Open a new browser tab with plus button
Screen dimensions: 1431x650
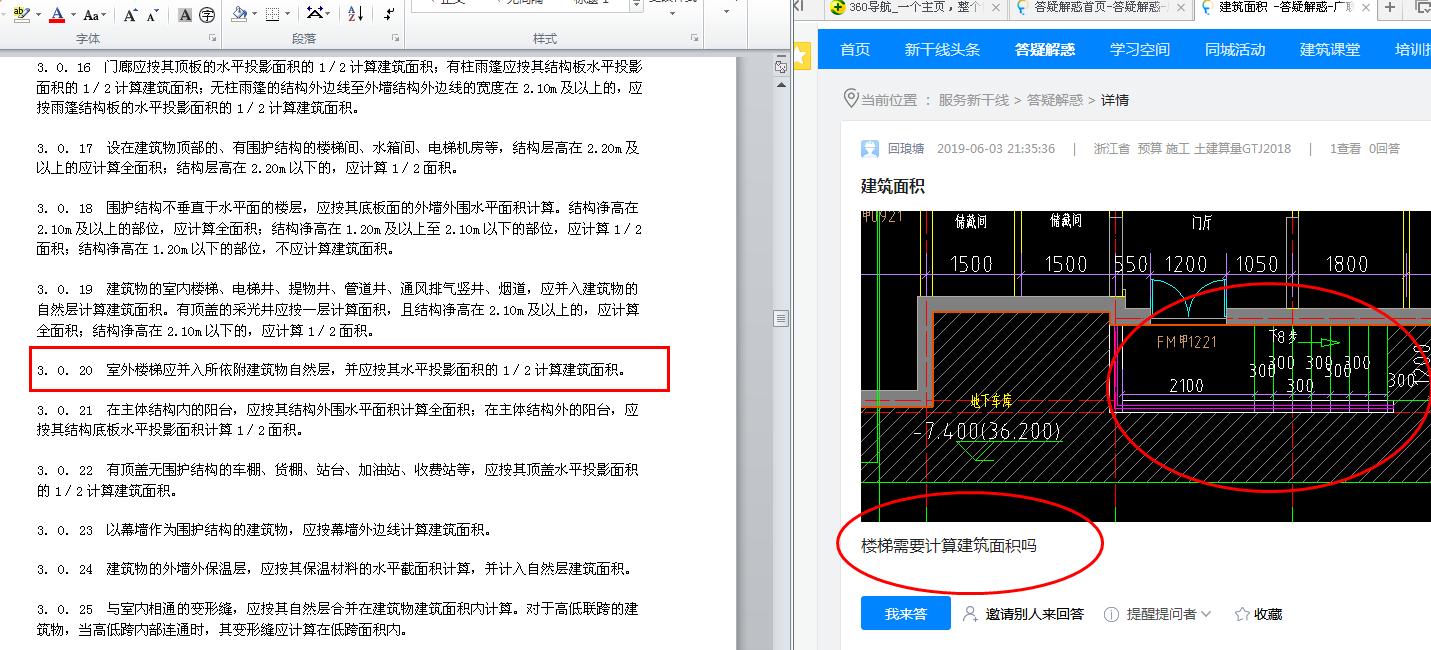tap(1390, 8)
